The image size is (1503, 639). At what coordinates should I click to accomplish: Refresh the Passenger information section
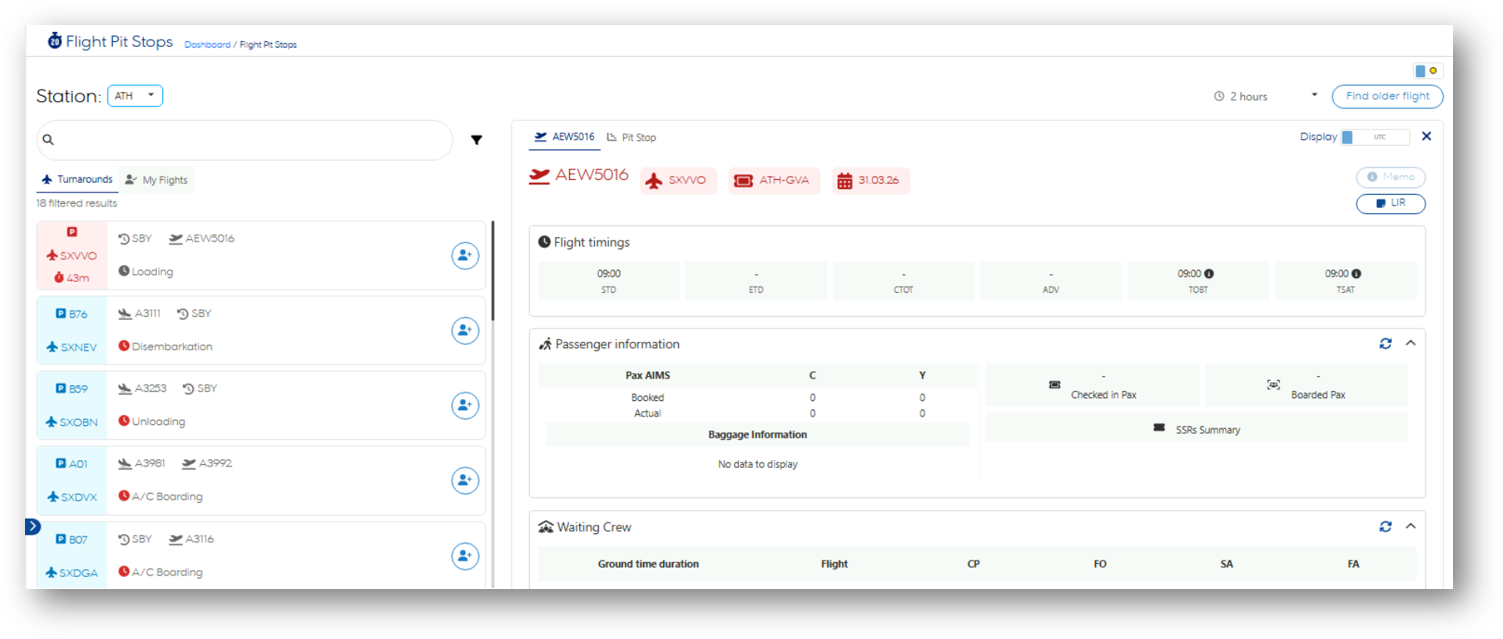(1385, 344)
